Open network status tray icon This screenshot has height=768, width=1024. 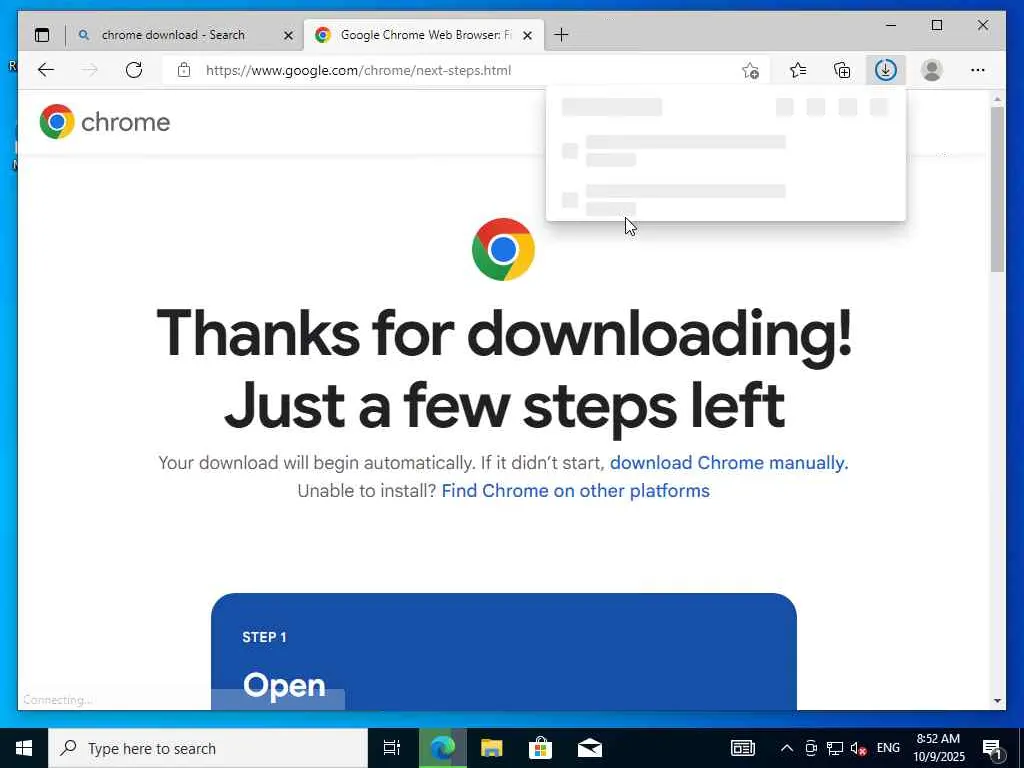pyautogui.click(x=835, y=748)
